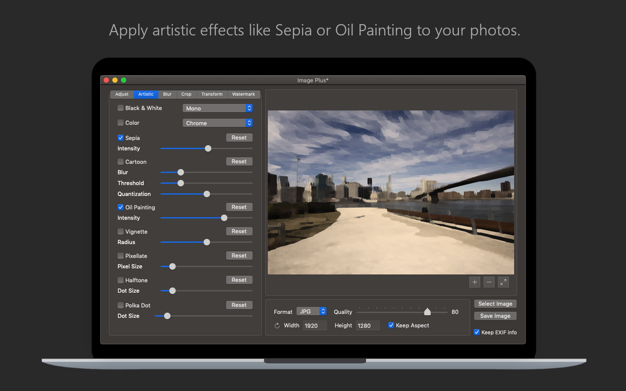Click the zoom out minus icon

point(489,282)
